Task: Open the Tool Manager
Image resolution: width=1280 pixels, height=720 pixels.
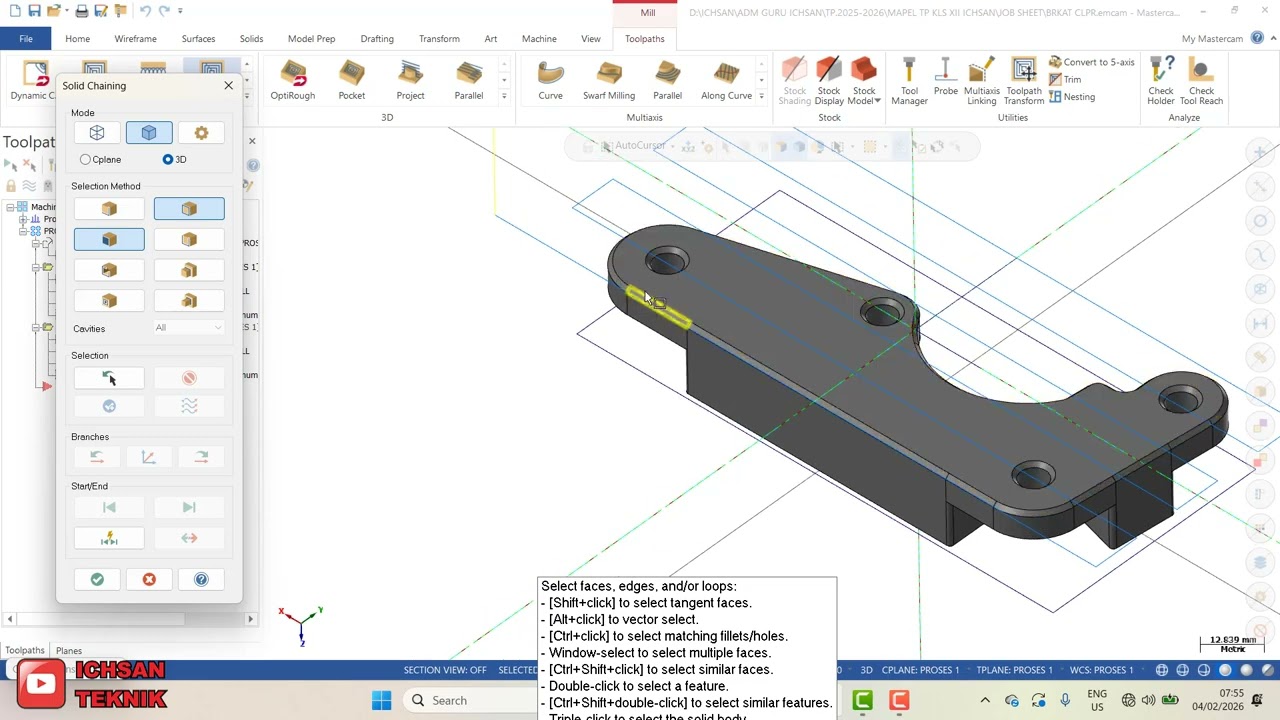Action: [x=909, y=81]
